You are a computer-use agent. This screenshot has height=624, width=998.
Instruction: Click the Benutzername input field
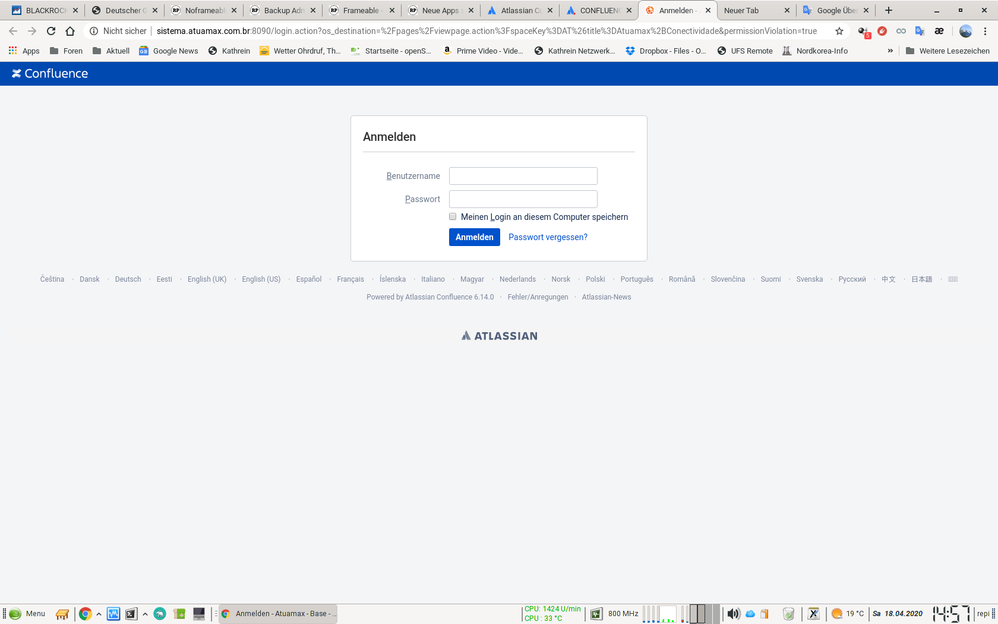click(x=523, y=176)
